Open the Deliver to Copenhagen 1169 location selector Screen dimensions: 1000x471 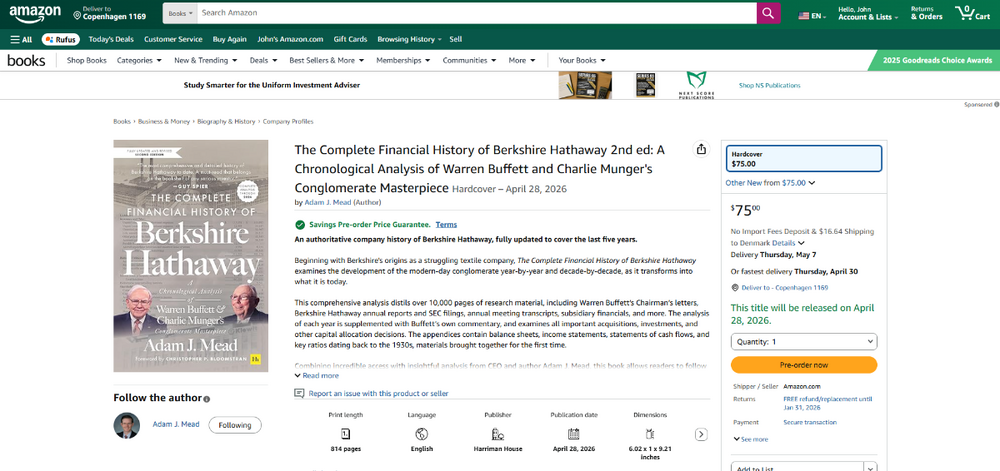[x=110, y=13]
